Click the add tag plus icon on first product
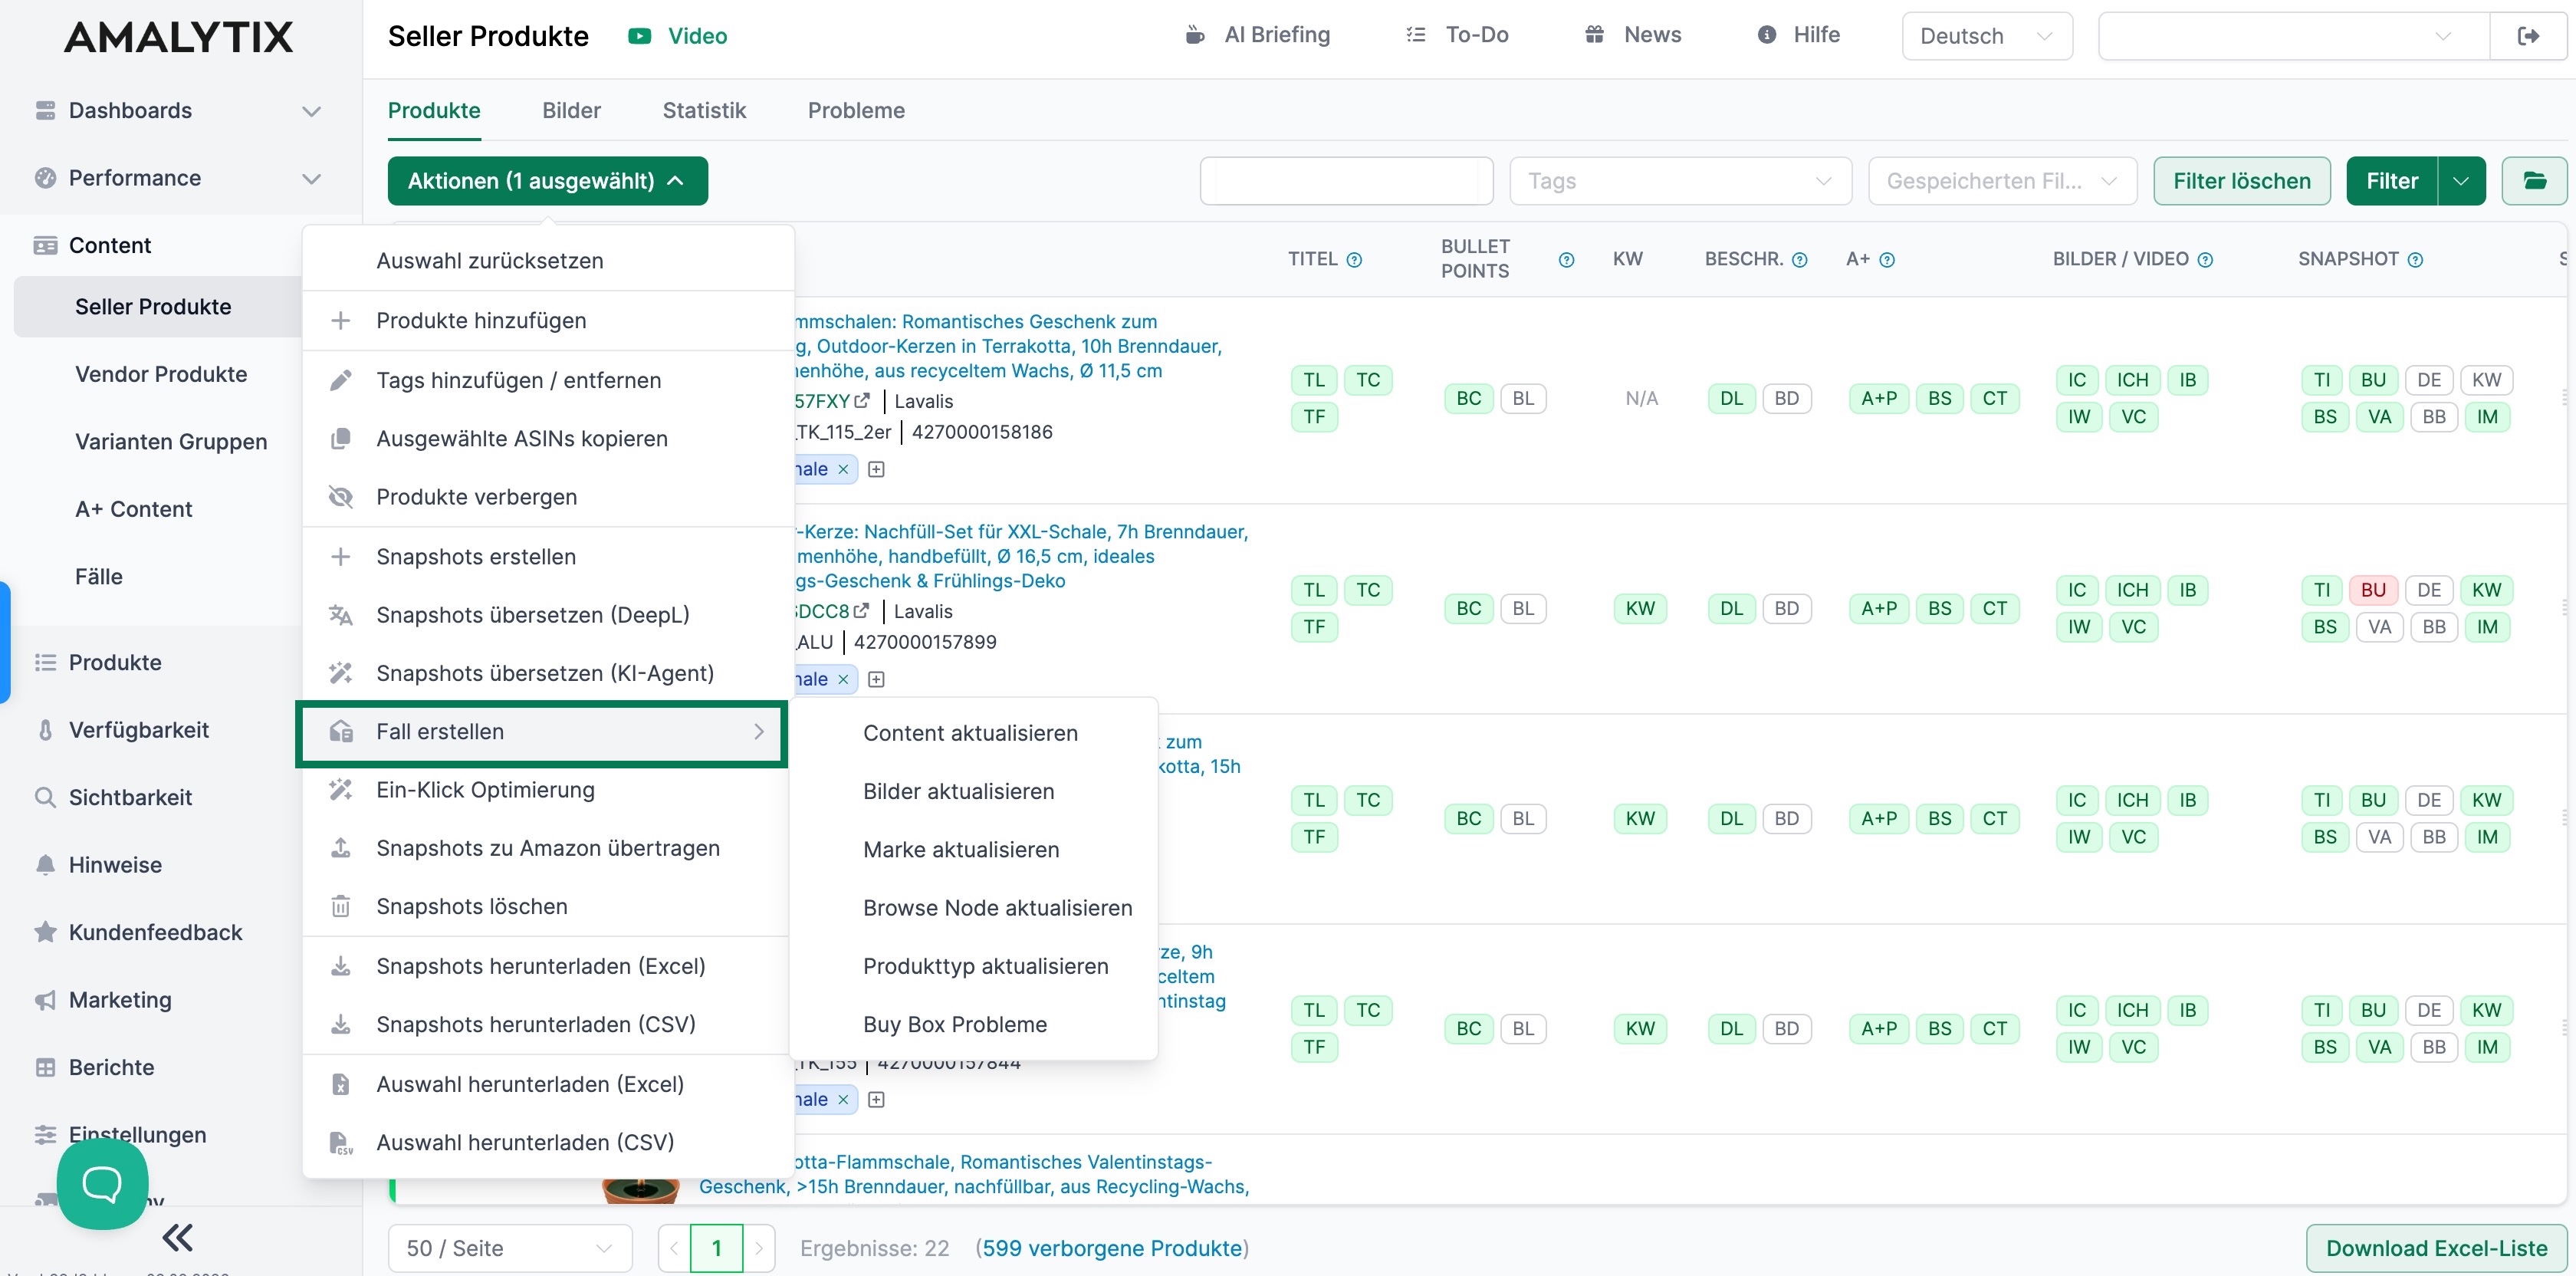The image size is (2576, 1276). point(876,469)
